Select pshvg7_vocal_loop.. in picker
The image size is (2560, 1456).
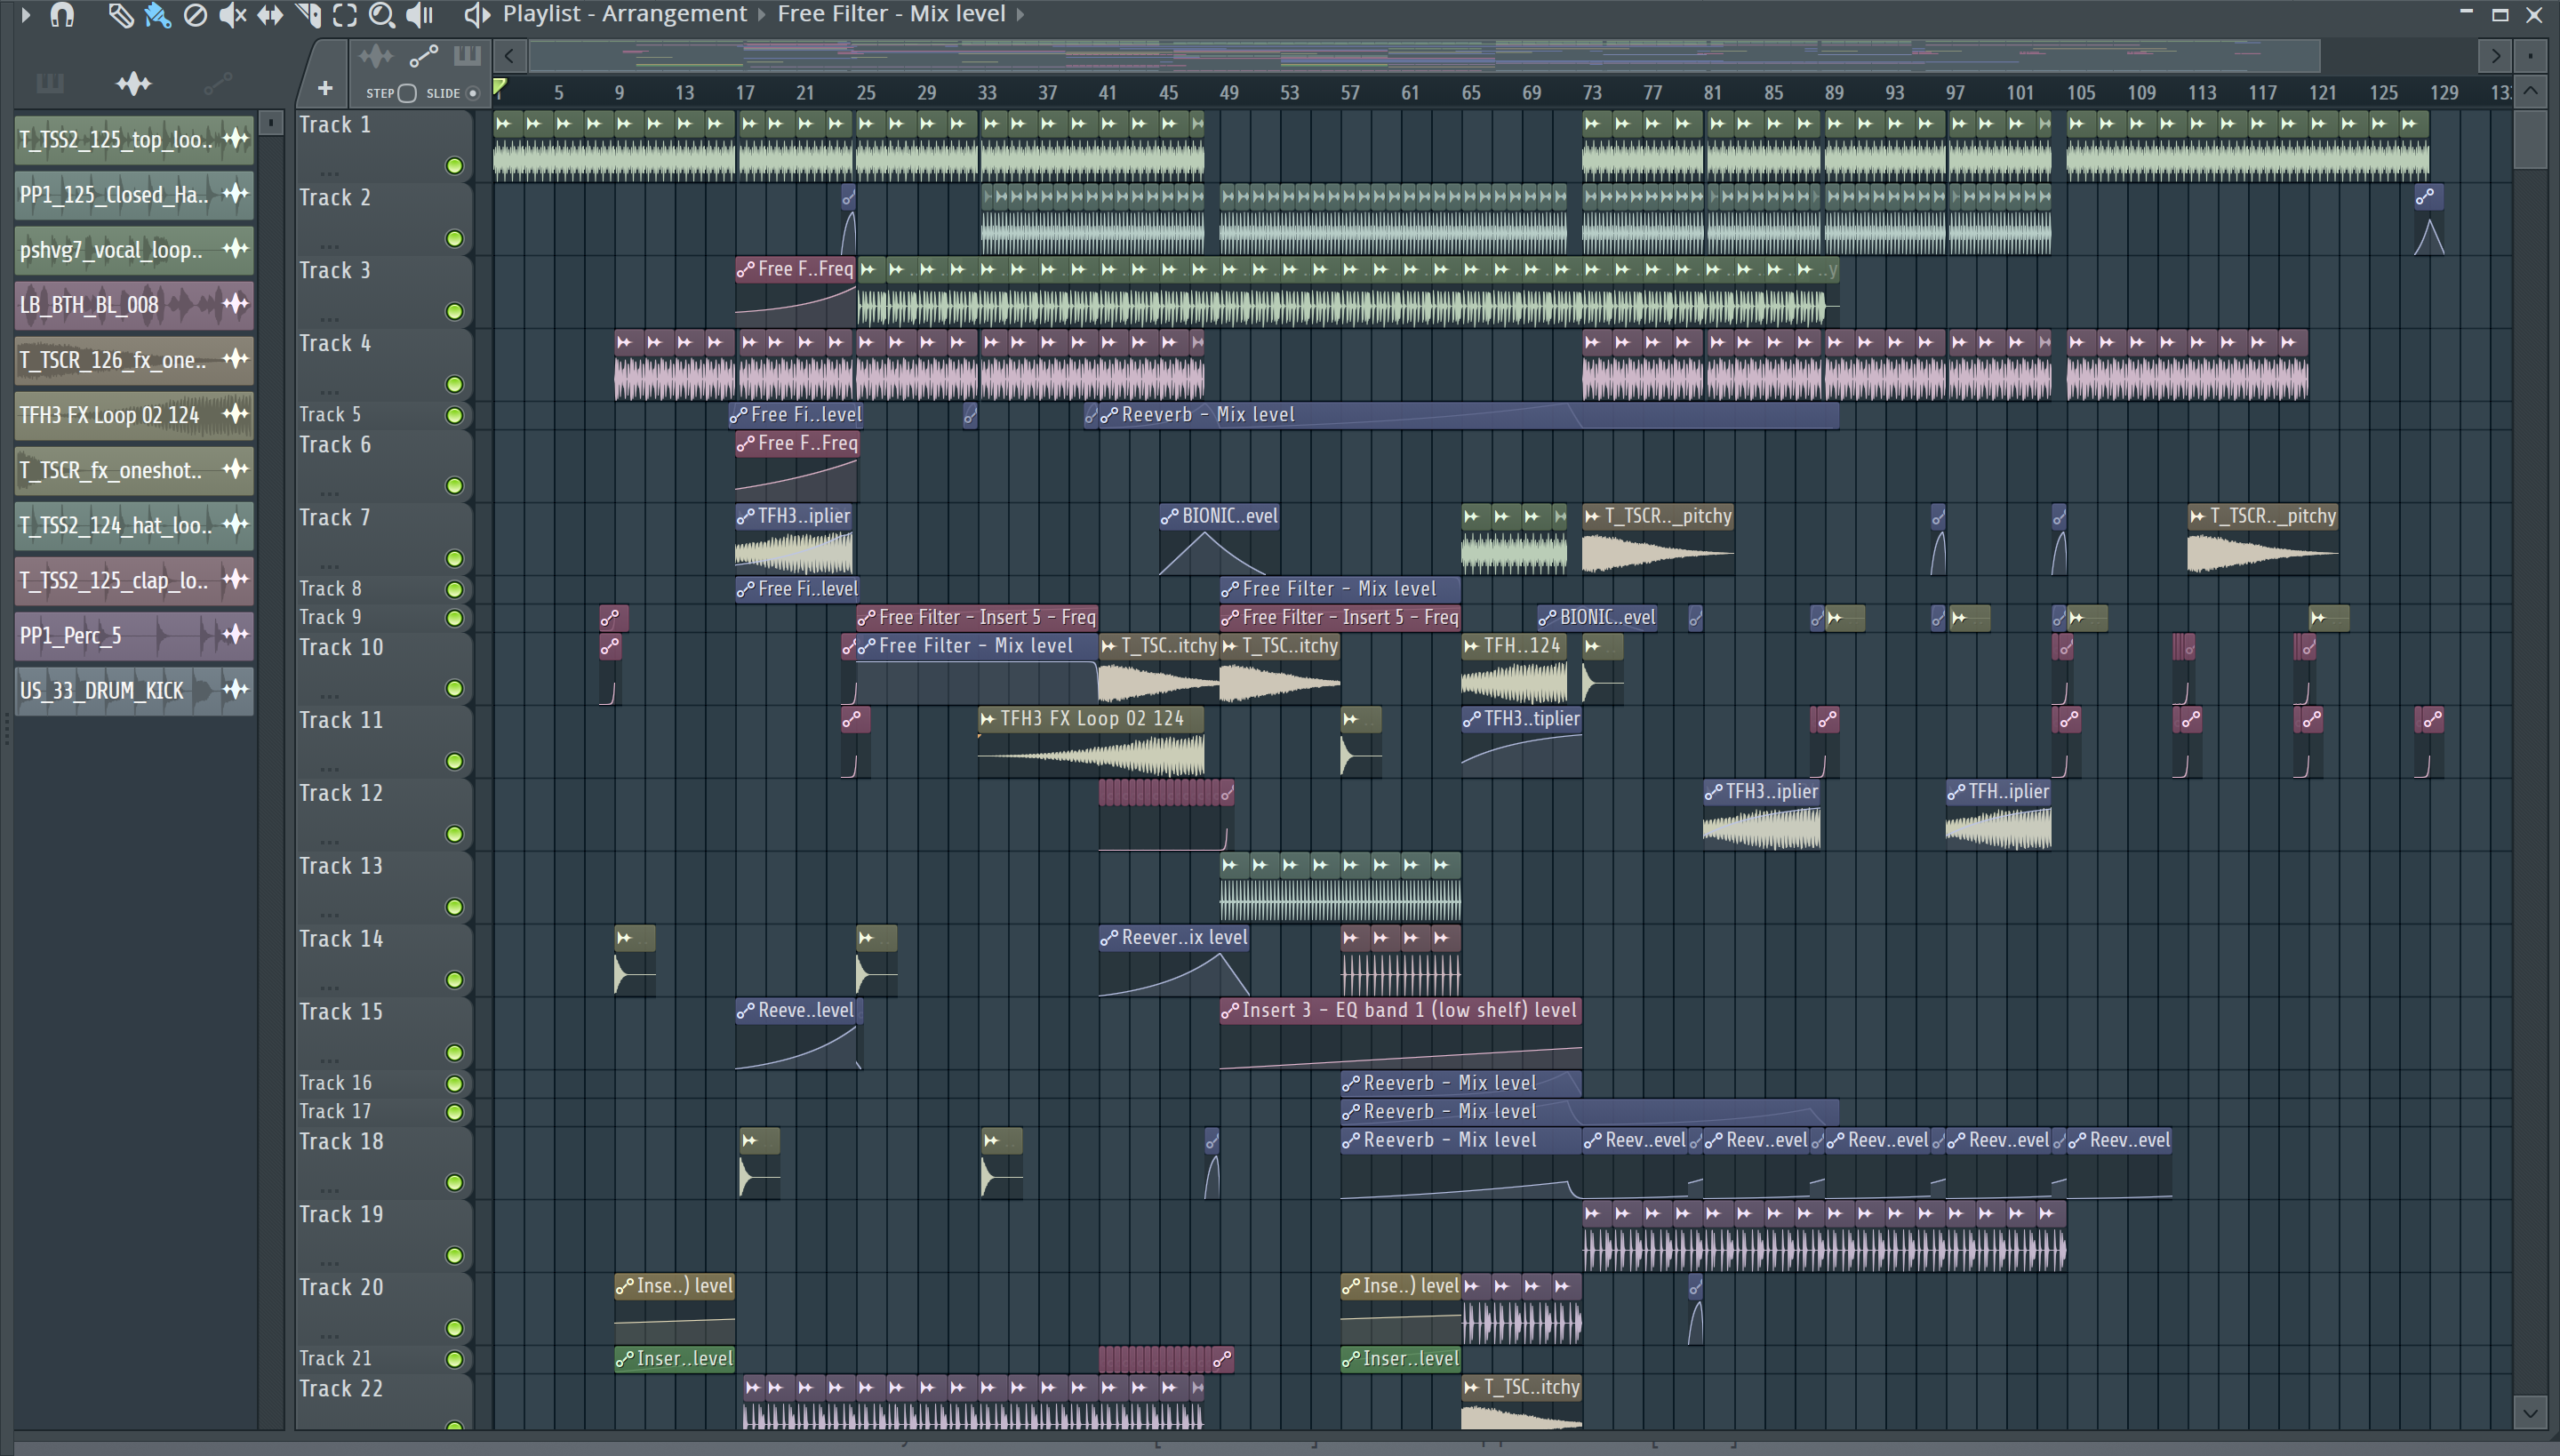click(x=134, y=249)
